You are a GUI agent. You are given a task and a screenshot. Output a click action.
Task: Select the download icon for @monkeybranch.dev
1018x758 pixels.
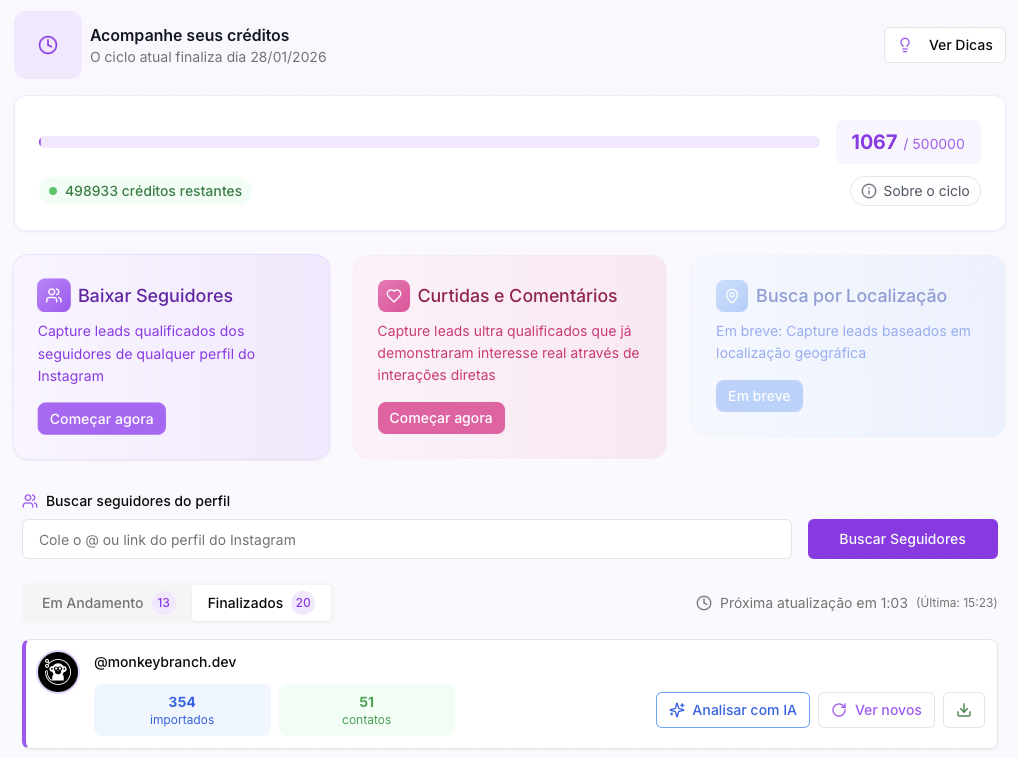click(963, 709)
